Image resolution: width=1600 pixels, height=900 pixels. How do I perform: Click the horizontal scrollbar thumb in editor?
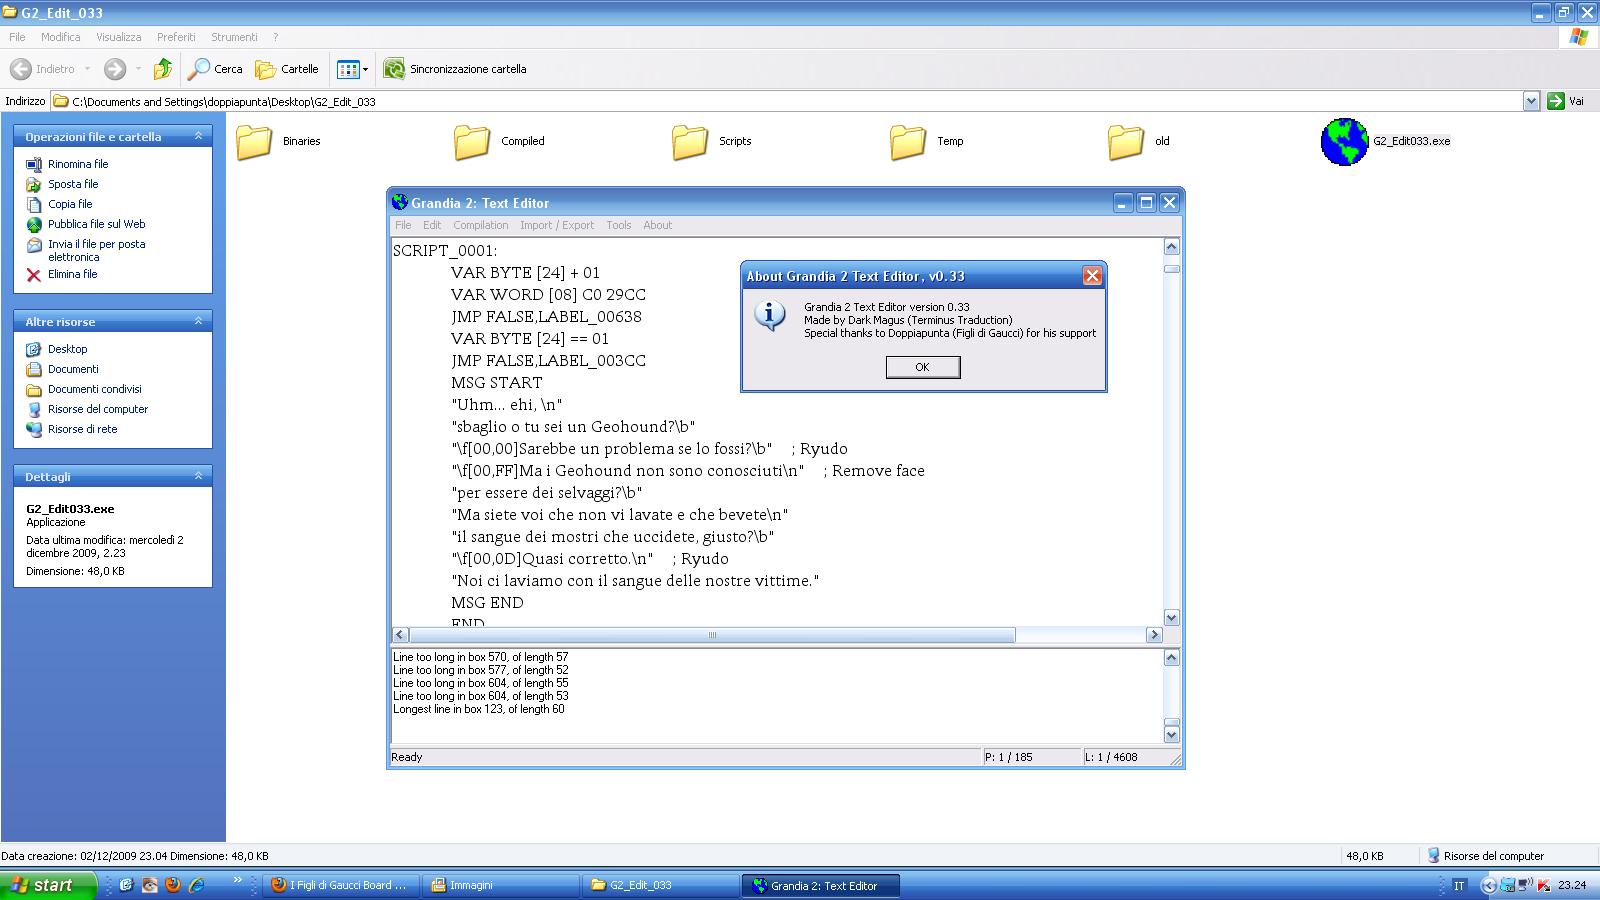pyautogui.click(x=712, y=635)
